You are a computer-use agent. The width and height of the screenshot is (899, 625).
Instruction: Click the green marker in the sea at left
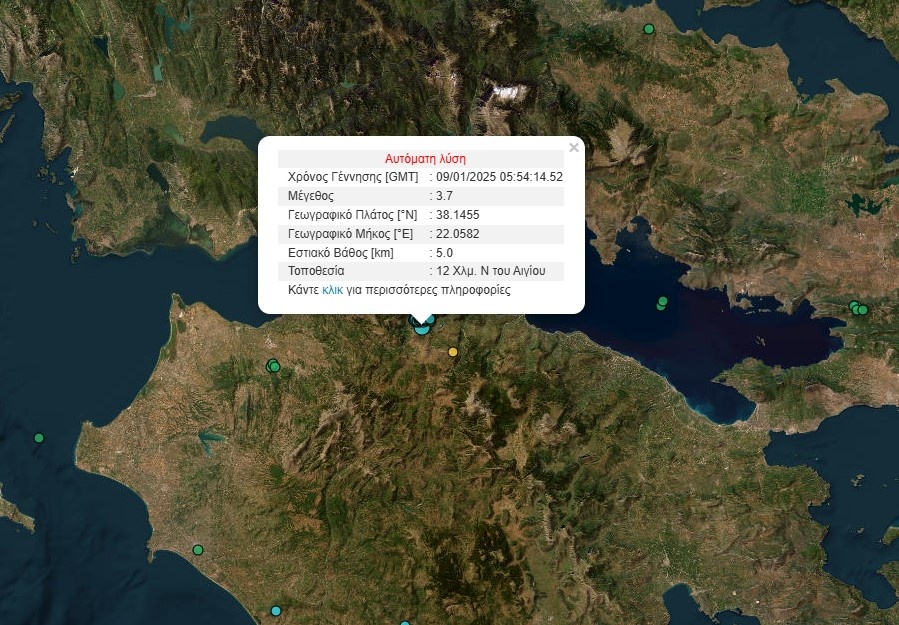(x=39, y=438)
